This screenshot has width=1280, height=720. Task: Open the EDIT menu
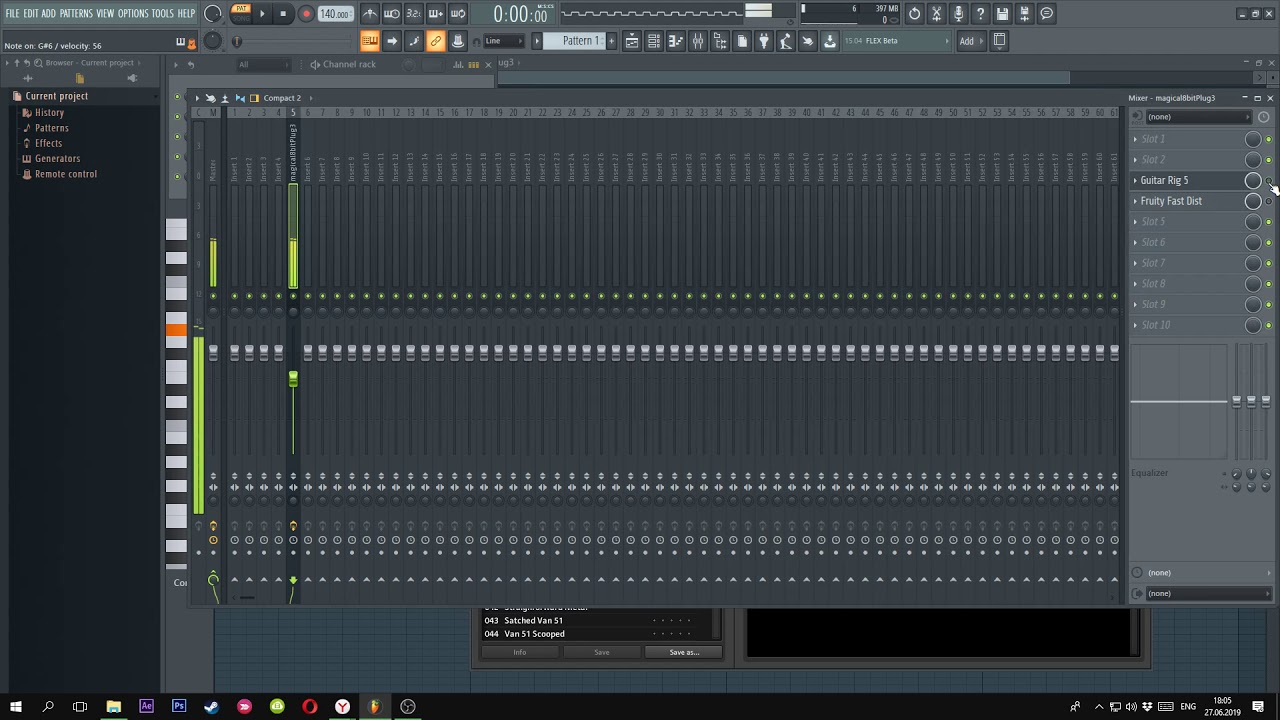click(31, 13)
